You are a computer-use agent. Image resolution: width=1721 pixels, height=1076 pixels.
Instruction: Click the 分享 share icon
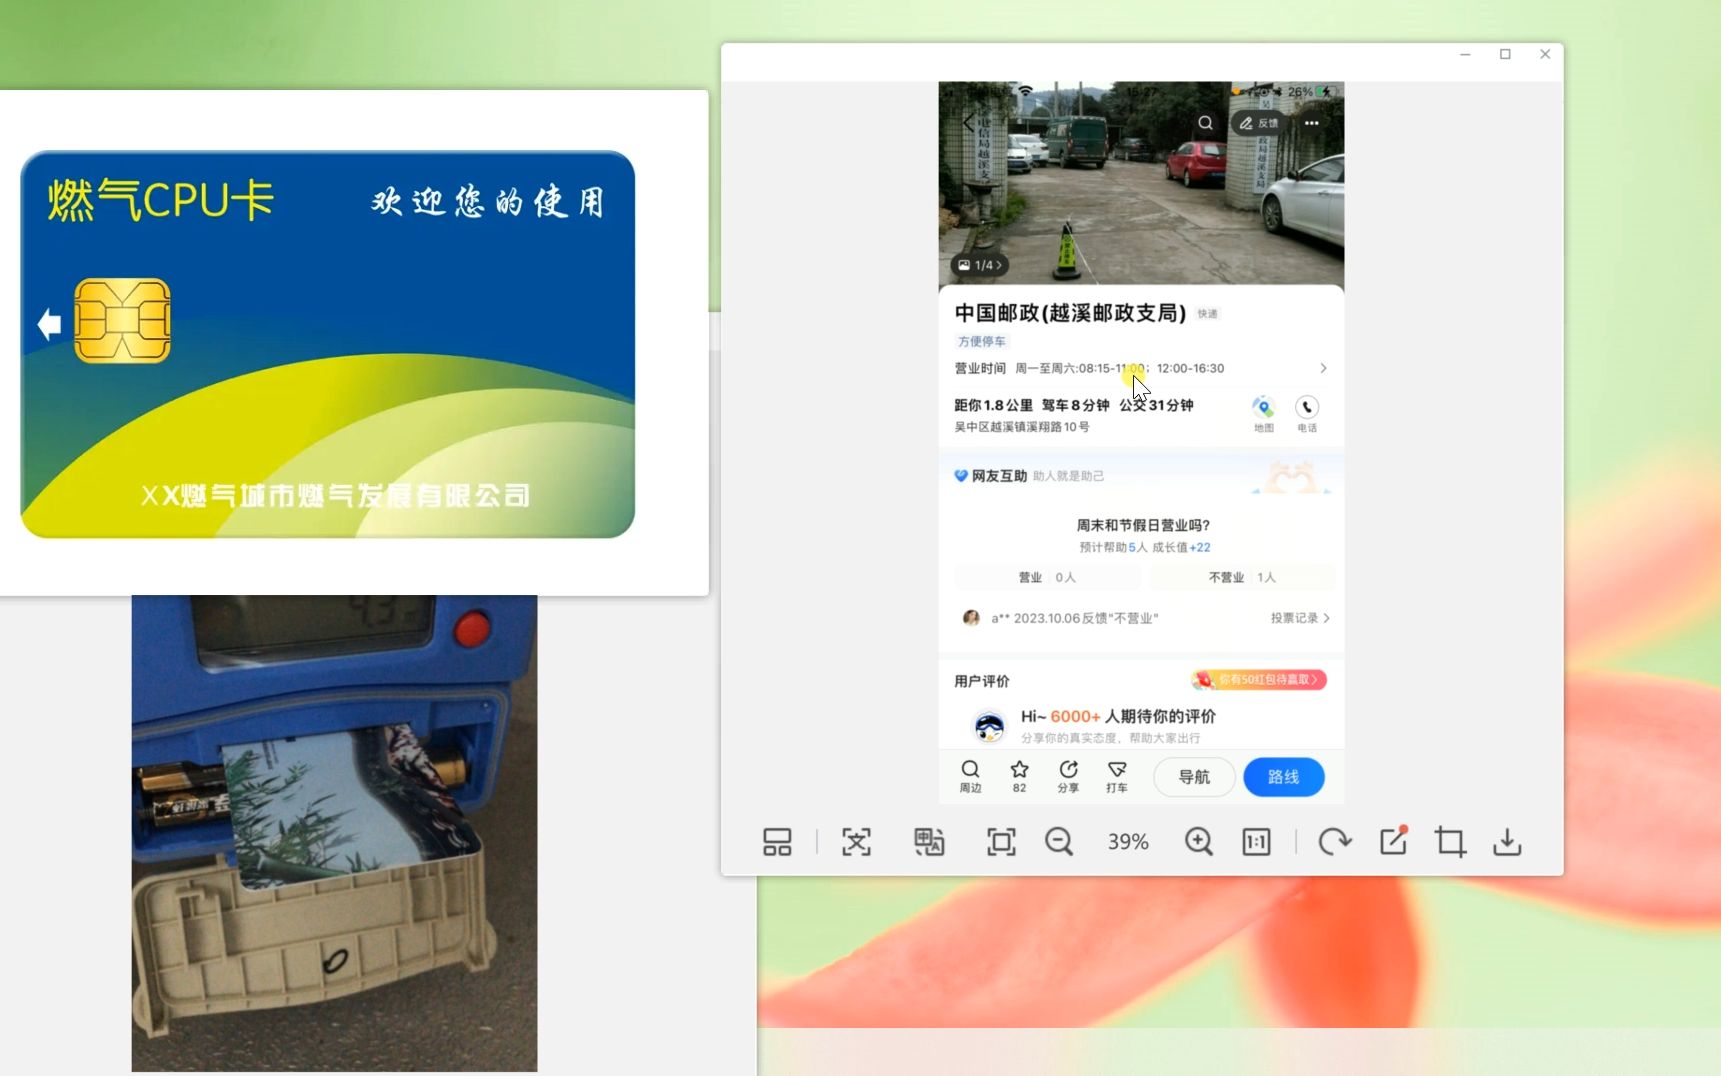click(x=1068, y=776)
